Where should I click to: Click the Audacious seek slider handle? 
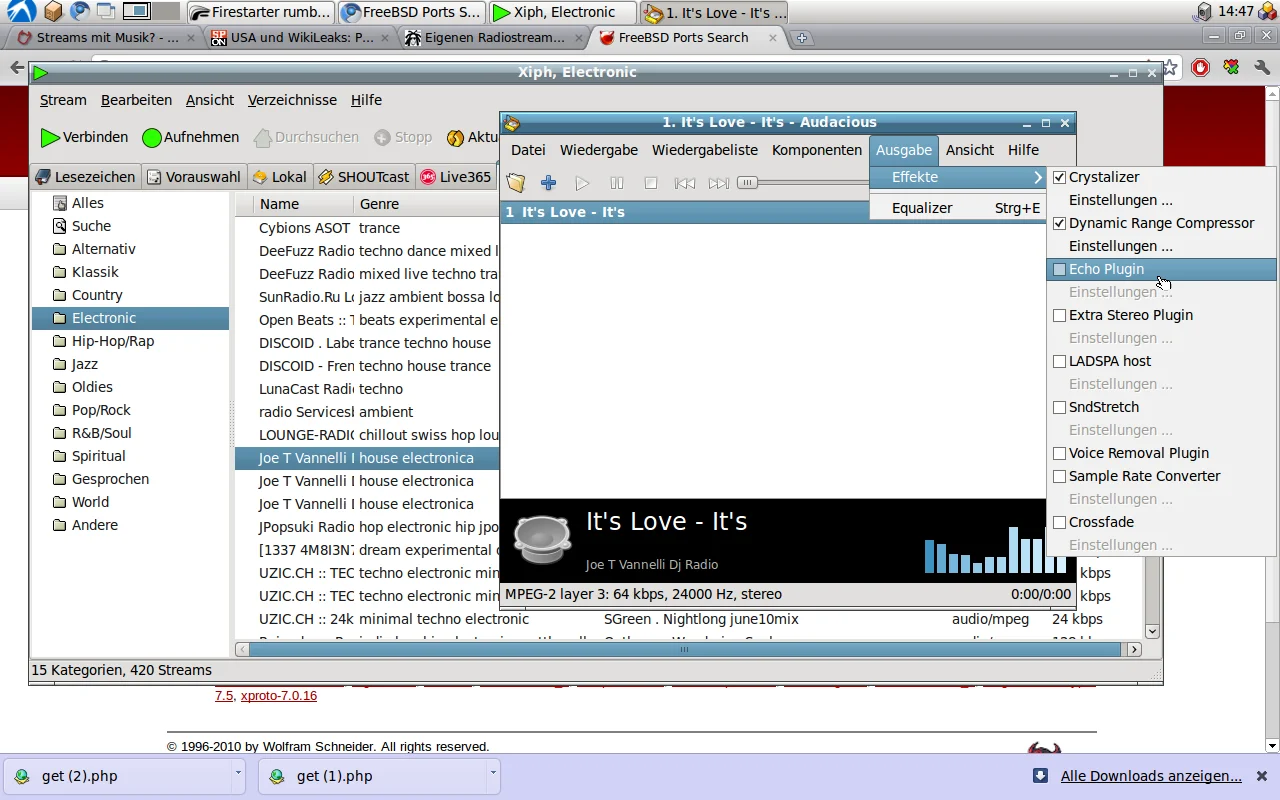click(x=748, y=183)
